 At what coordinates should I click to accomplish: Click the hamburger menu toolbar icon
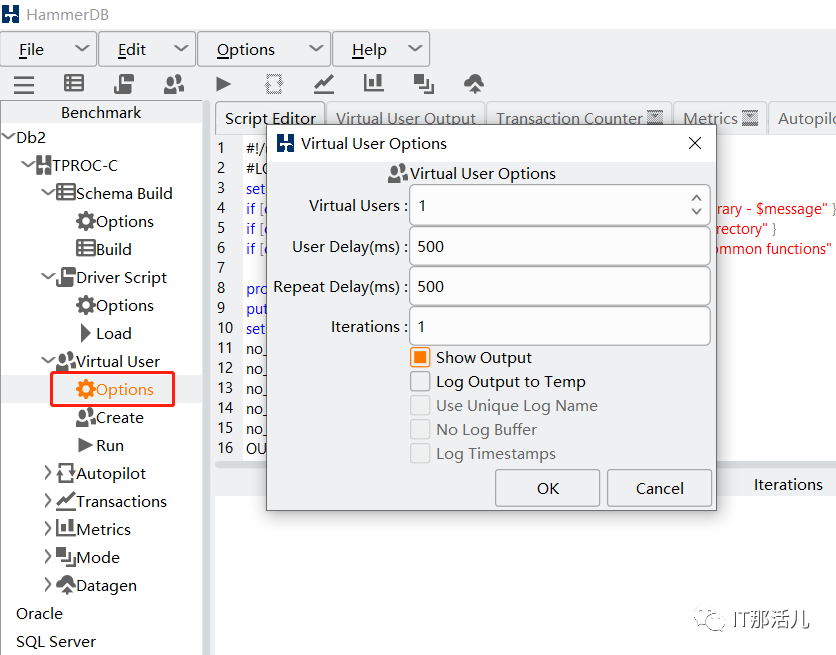[24, 84]
